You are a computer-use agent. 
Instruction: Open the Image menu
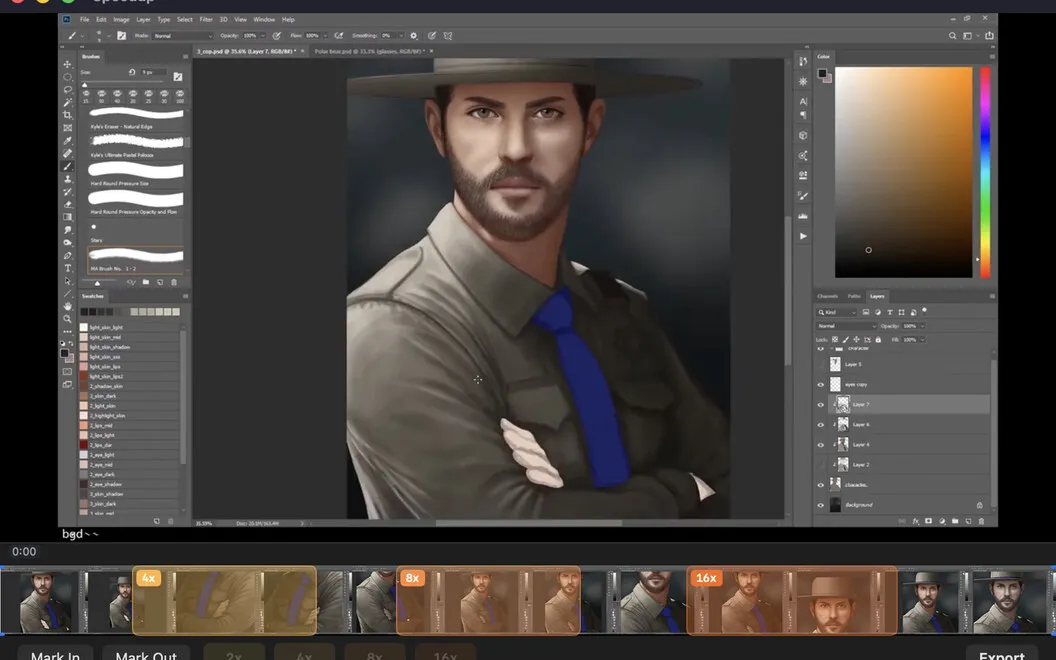[x=121, y=20]
